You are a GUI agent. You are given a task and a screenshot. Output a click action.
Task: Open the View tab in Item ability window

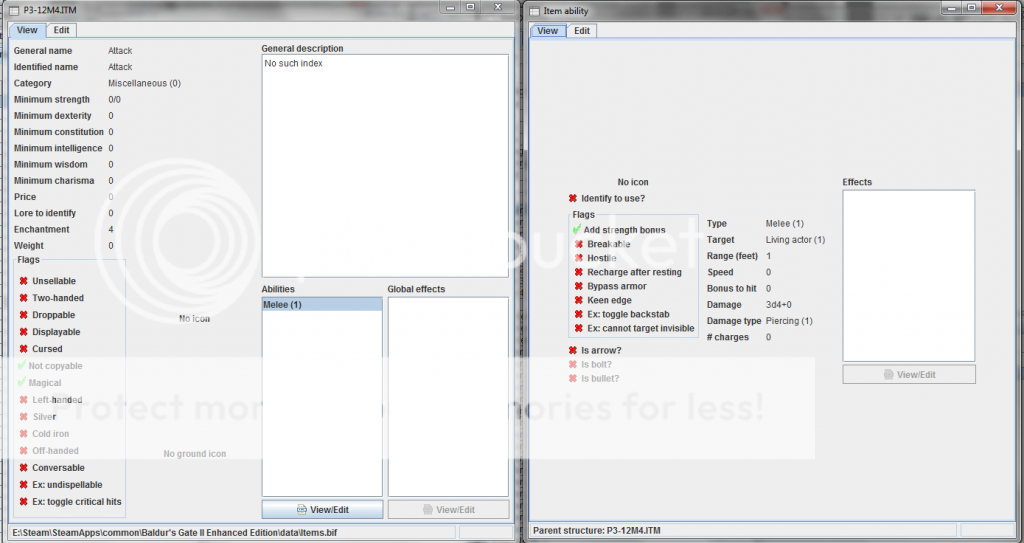548,31
